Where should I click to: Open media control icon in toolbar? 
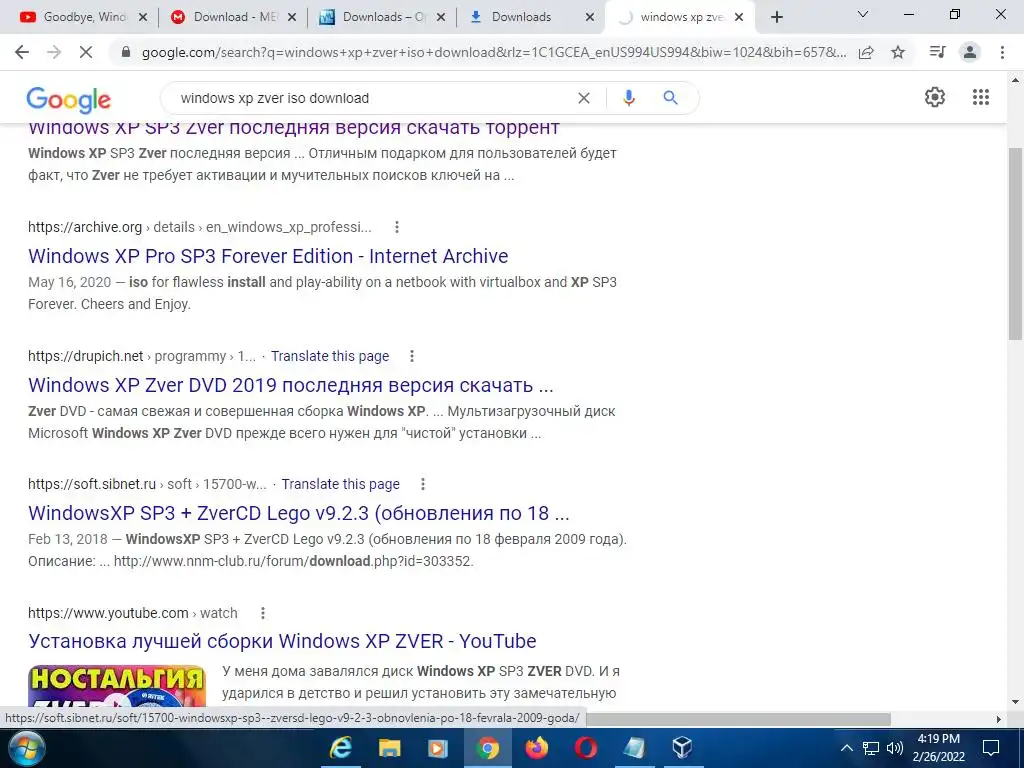pyautogui.click(x=937, y=52)
